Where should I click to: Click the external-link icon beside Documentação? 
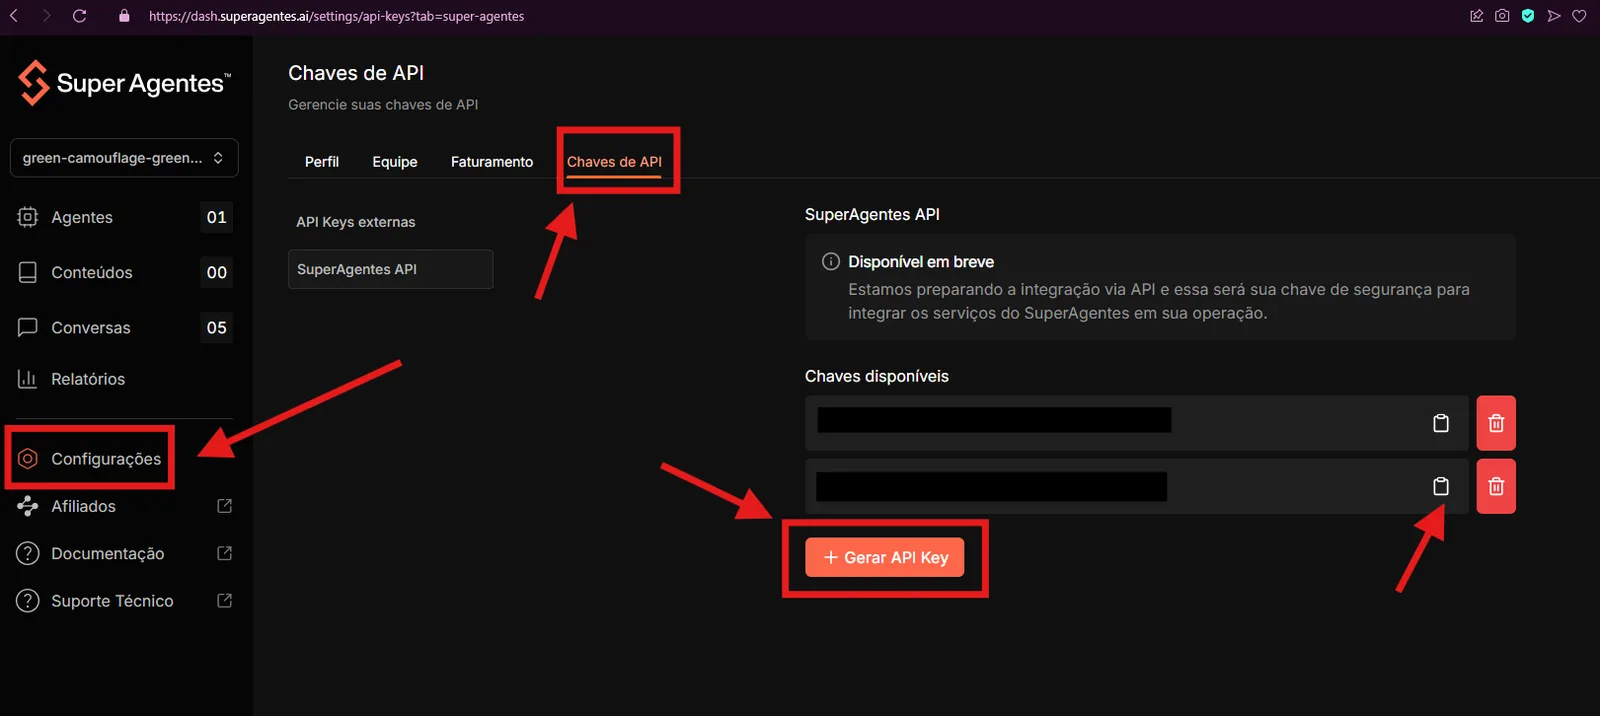tap(224, 553)
